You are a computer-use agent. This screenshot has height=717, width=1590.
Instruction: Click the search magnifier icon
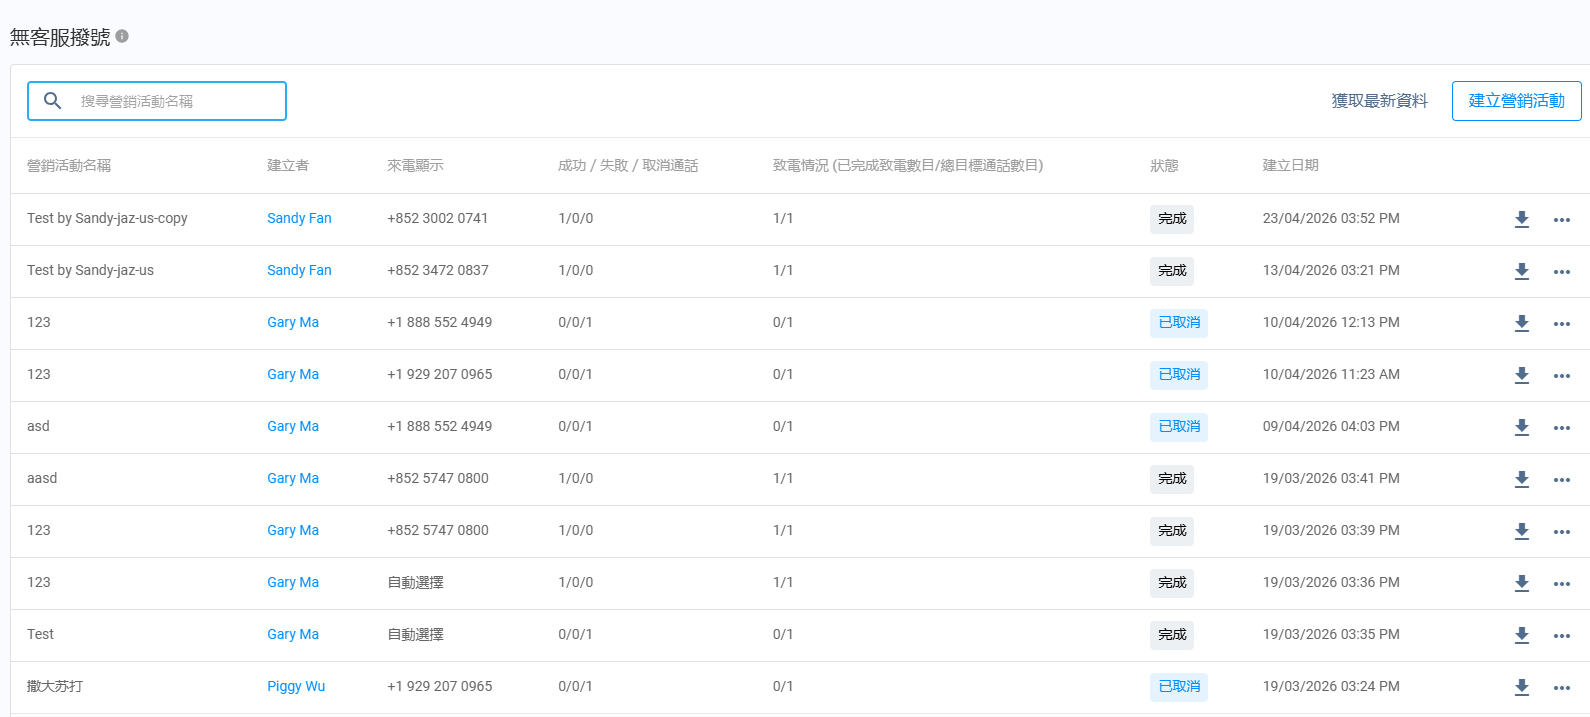coord(53,101)
